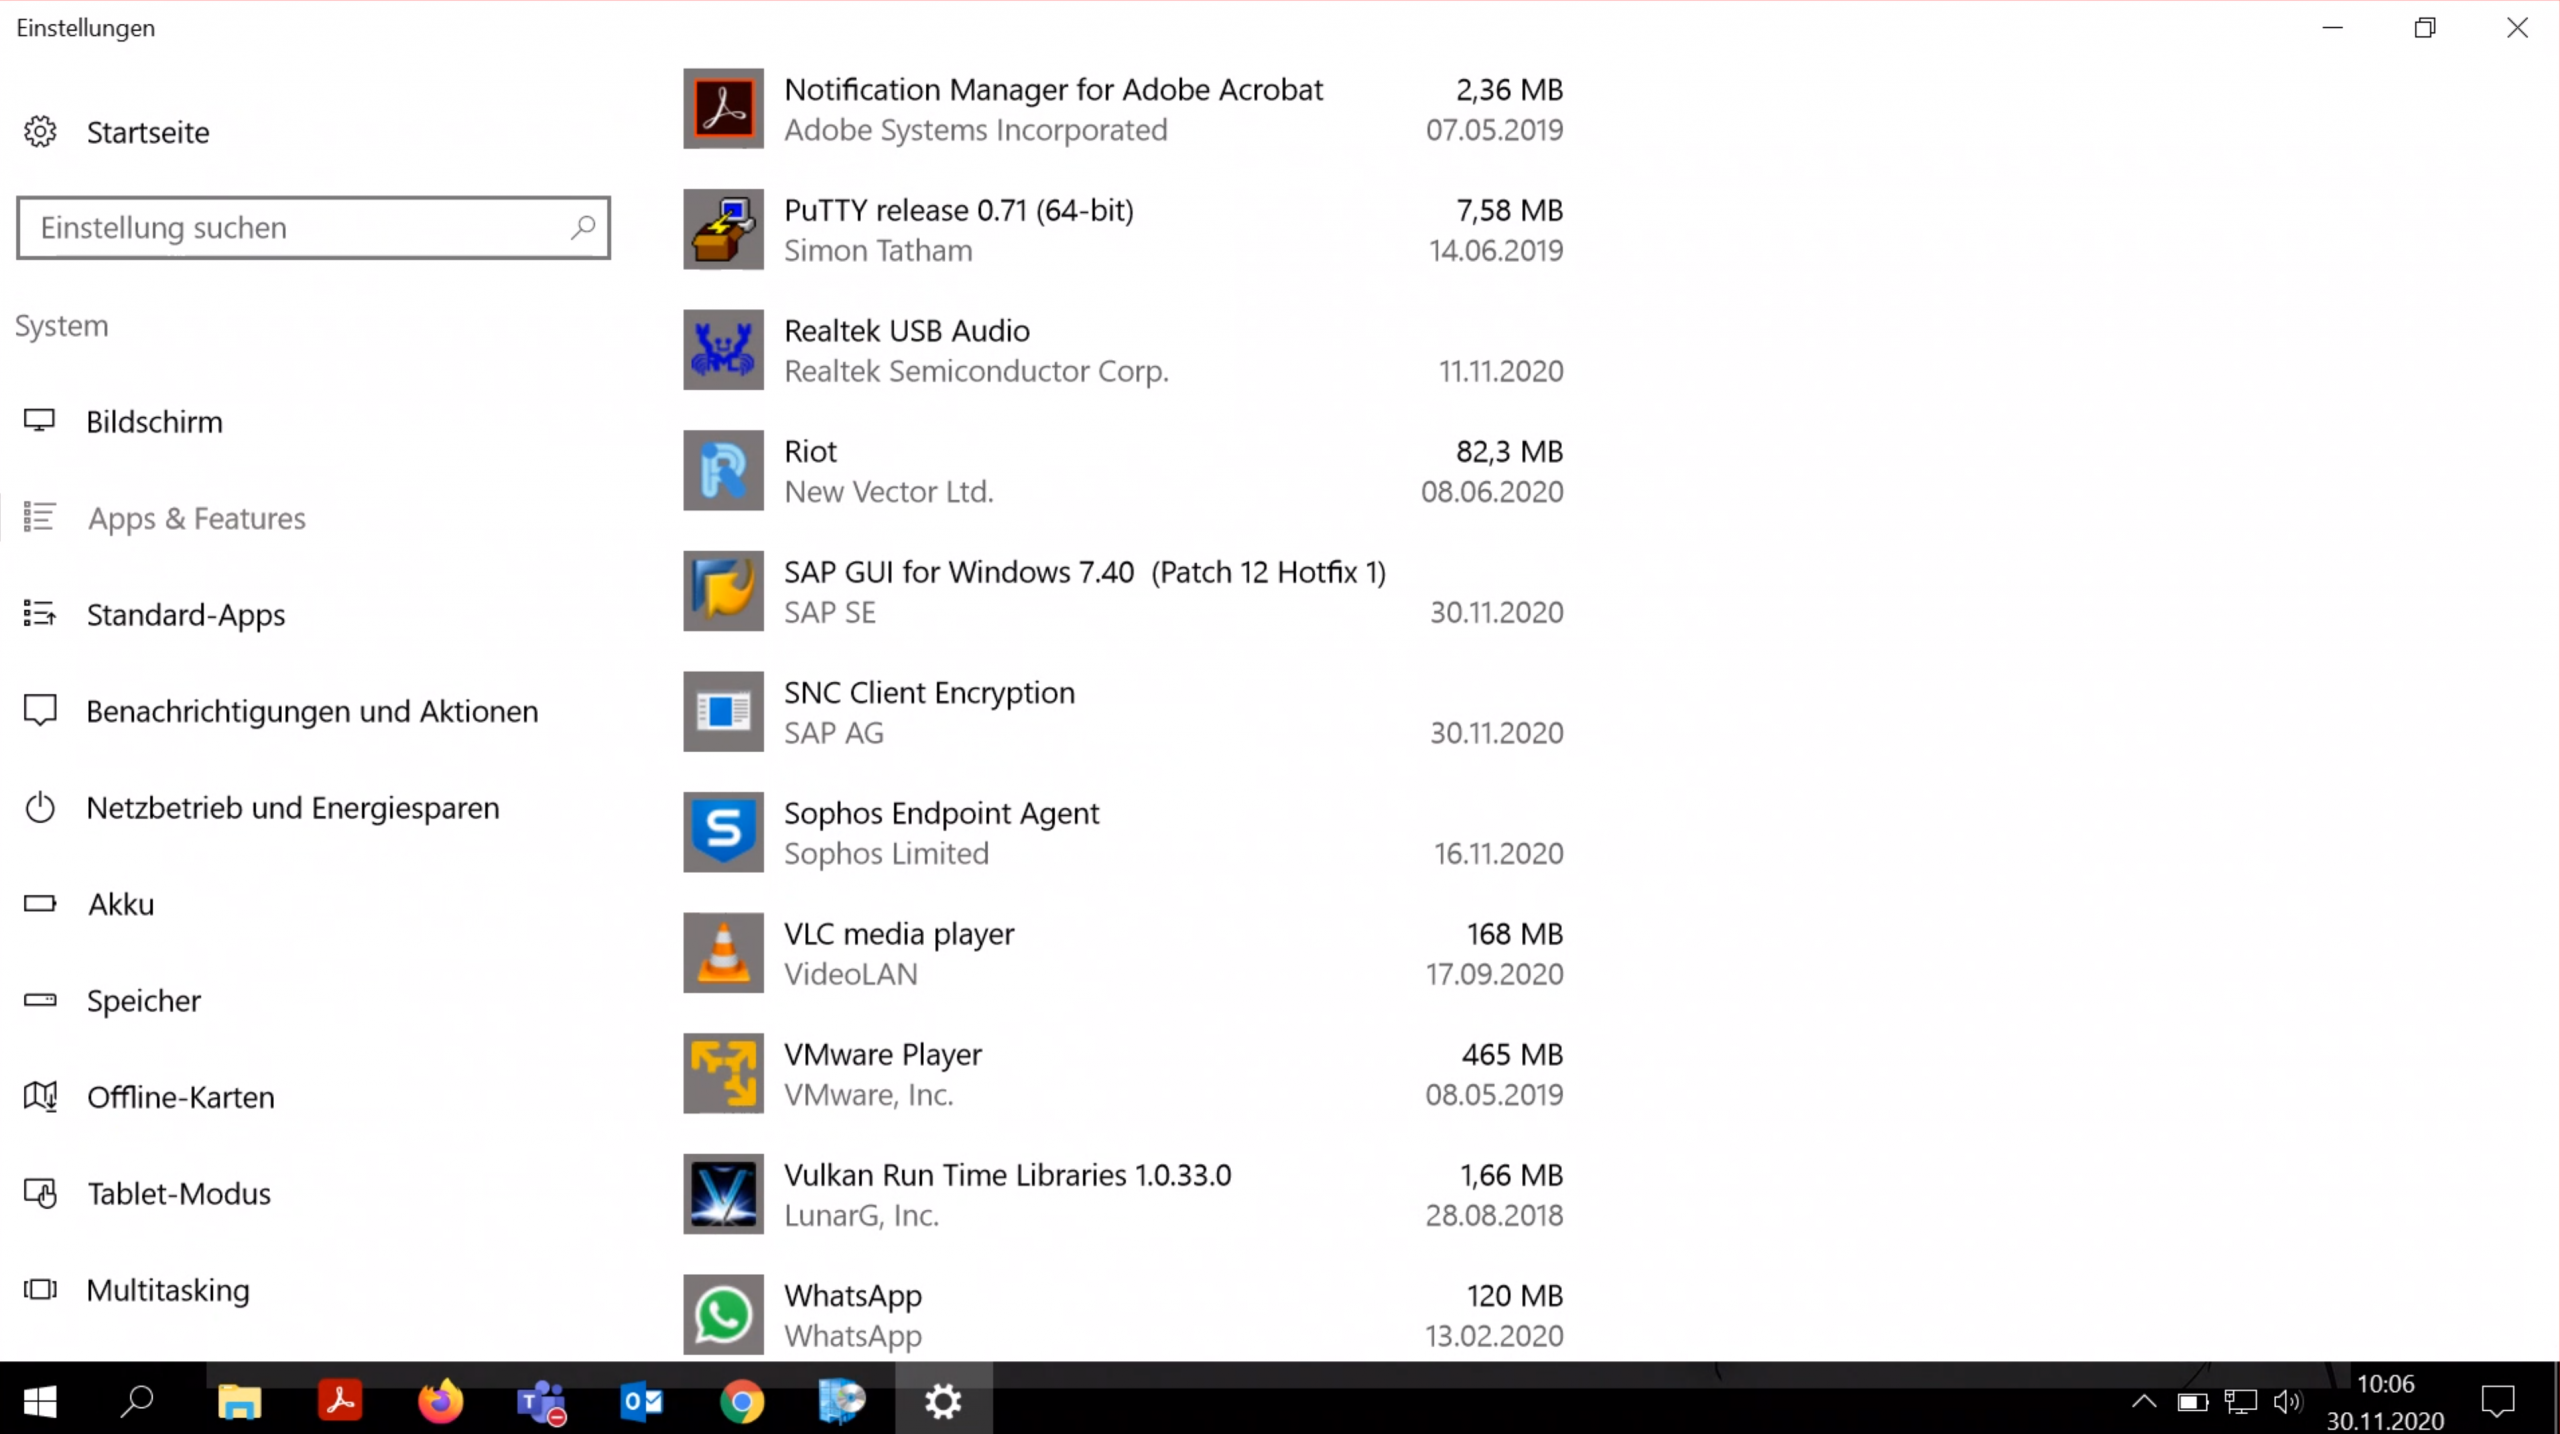
Task: Open the installer disc app in taskbar
Action: tap(842, 1401)
